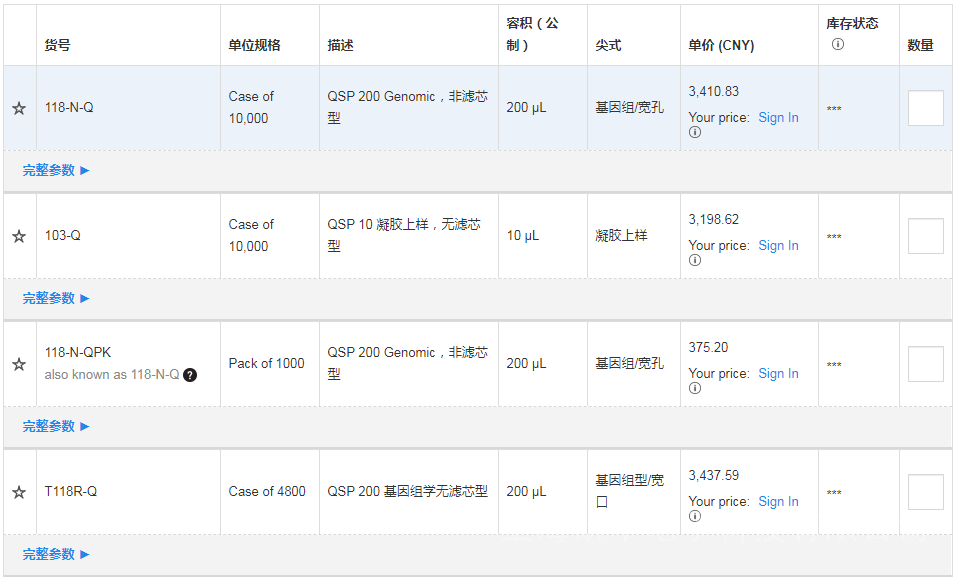Click the 单价 (CNY) column header

pos(721,45)
